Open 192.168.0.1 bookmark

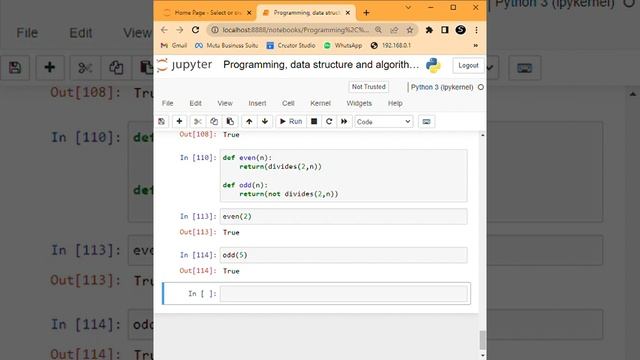pyautogui.click(x=391, y=45)
